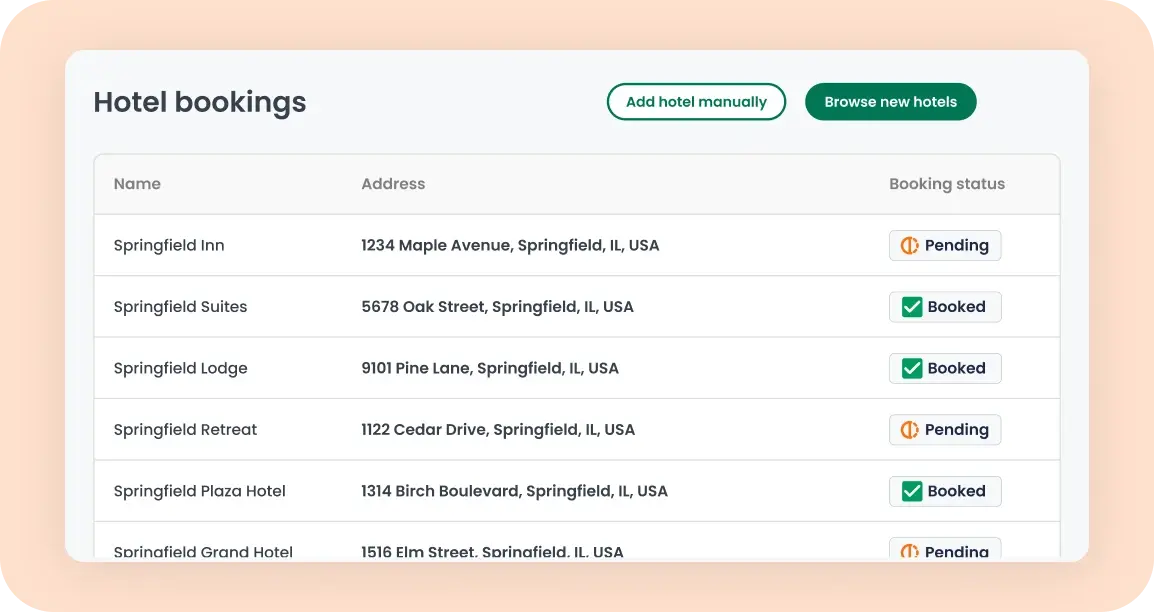Click Springfield Grand Hotel's status badge
Image resolution: width=1154 pixels, height=612 pixels.
point(945,551)
